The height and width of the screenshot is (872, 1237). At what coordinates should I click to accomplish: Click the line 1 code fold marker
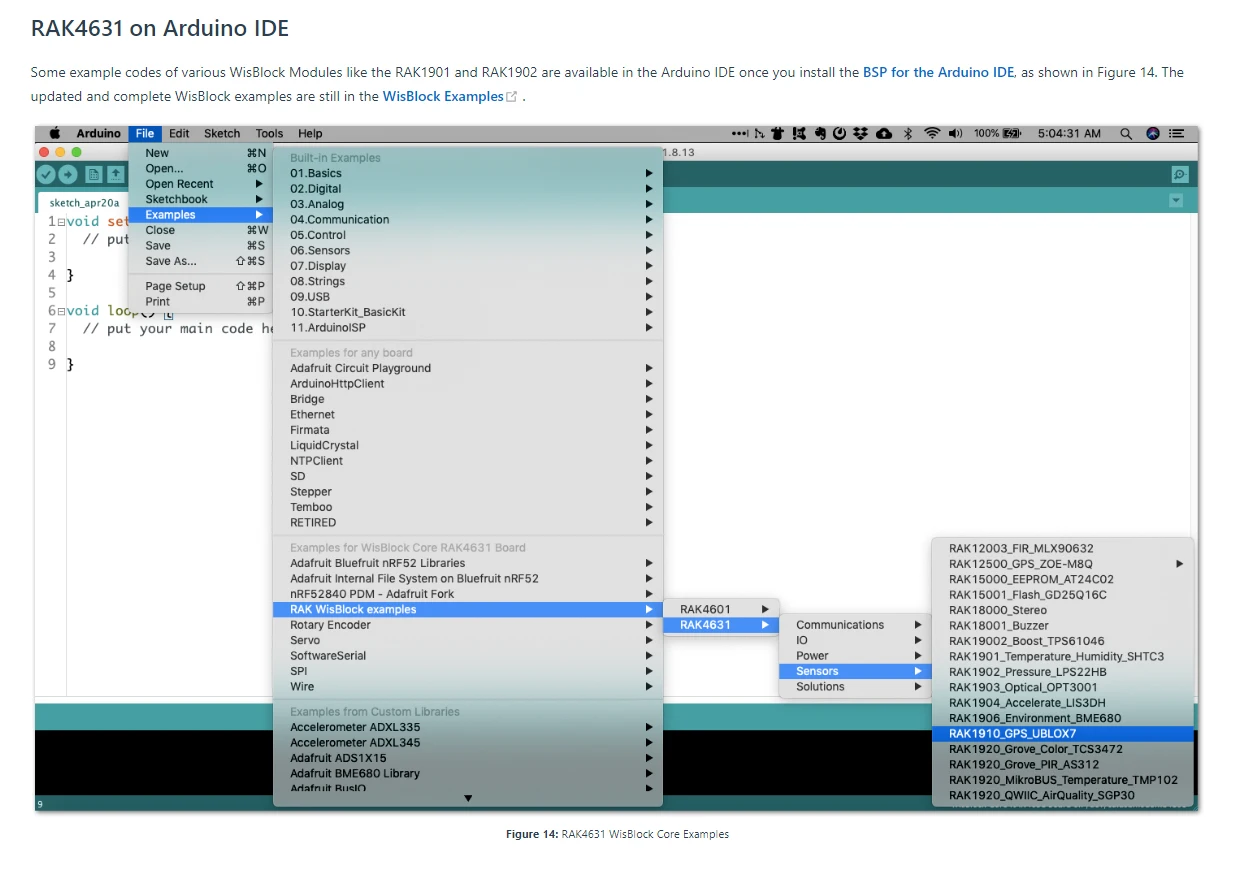click(x=61, y=222)
